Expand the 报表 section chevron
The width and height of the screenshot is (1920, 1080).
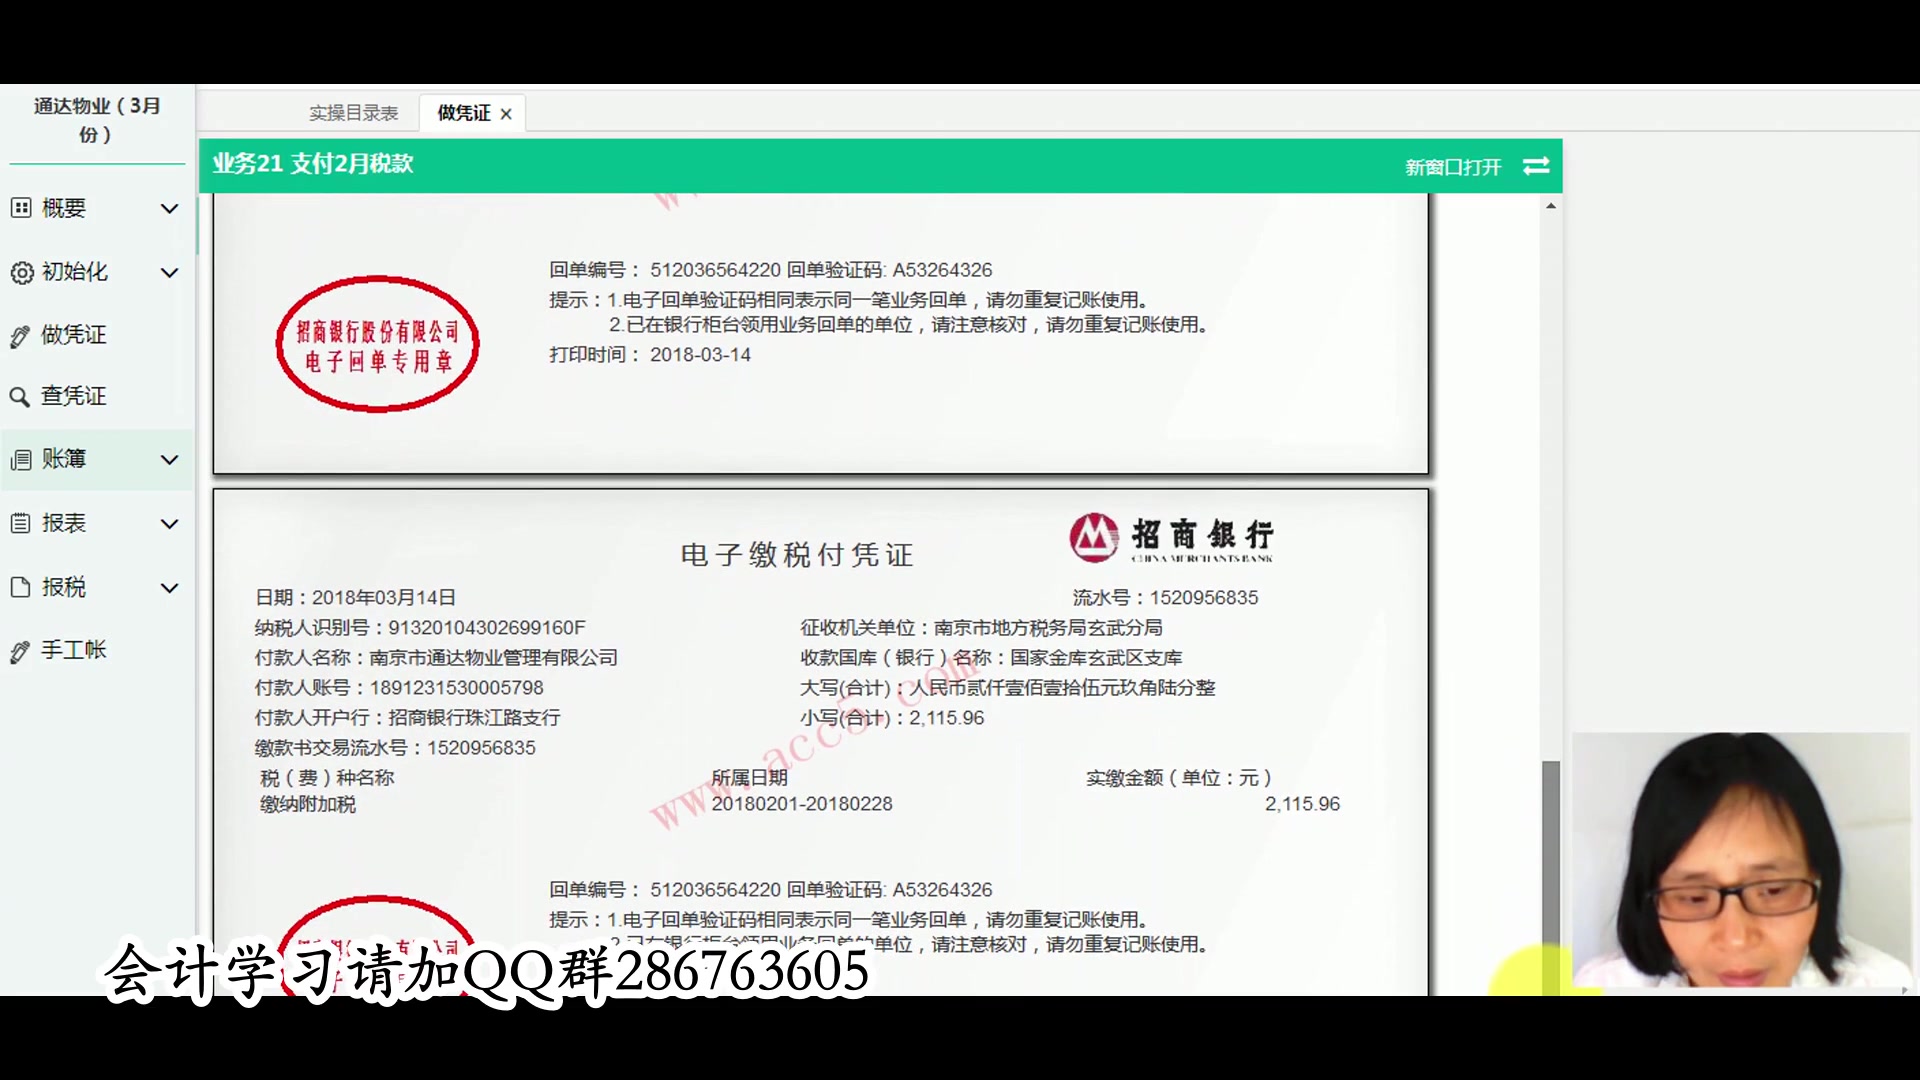(170, 522)
